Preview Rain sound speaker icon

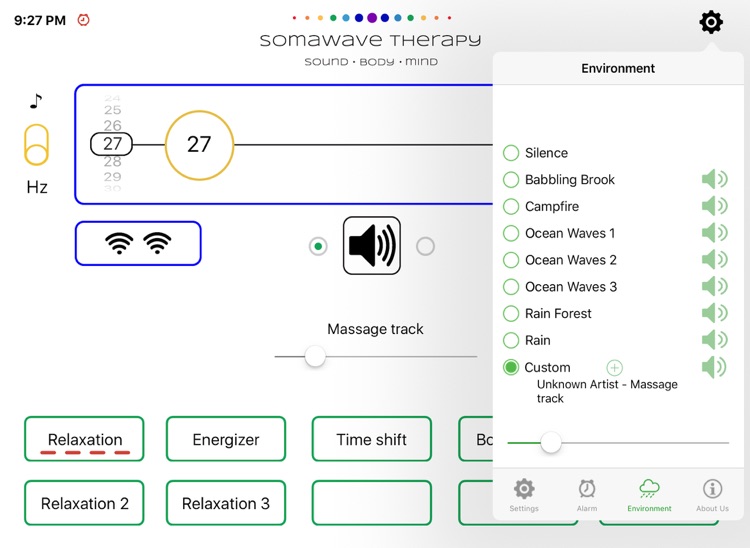[x=715, y=340]
